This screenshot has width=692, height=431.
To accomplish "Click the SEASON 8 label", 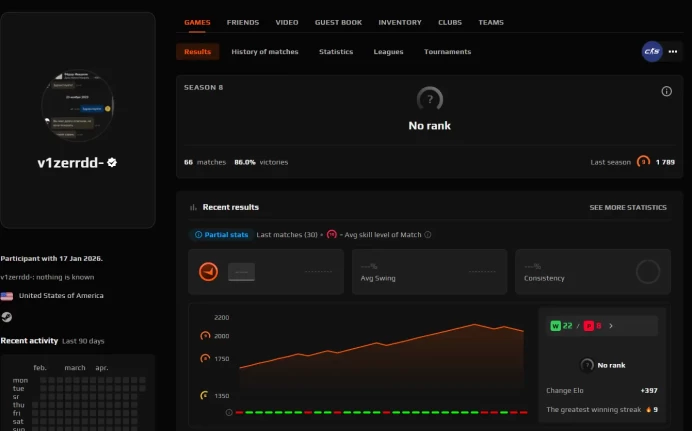I will [203, 87].
